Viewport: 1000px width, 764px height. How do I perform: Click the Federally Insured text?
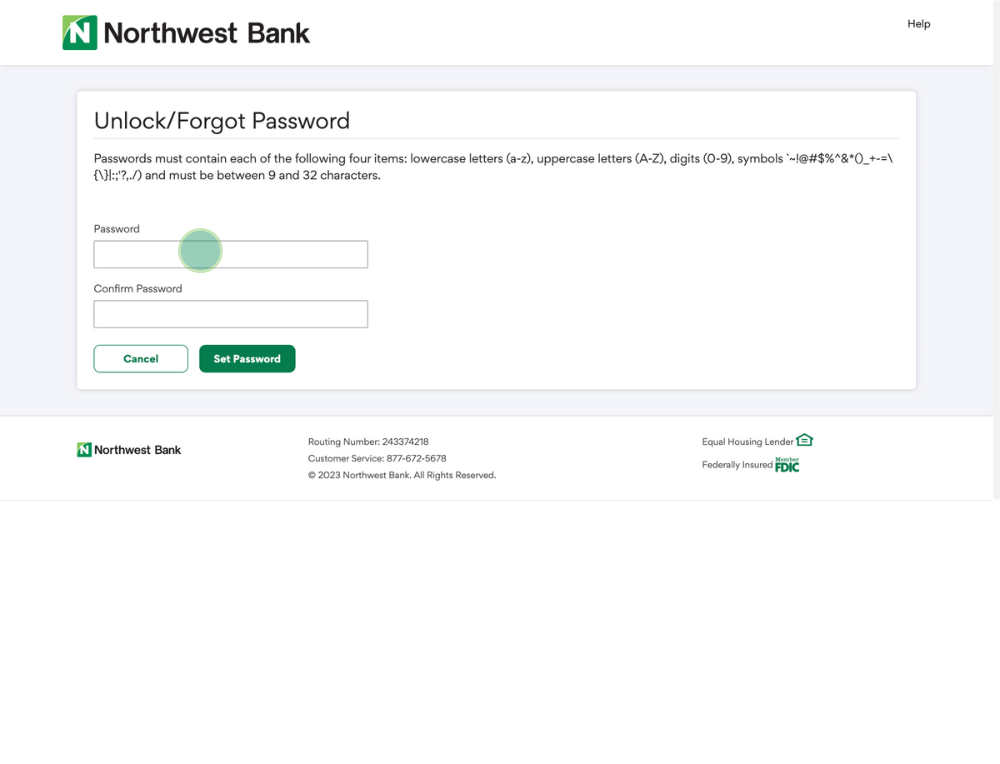(737, 465)
